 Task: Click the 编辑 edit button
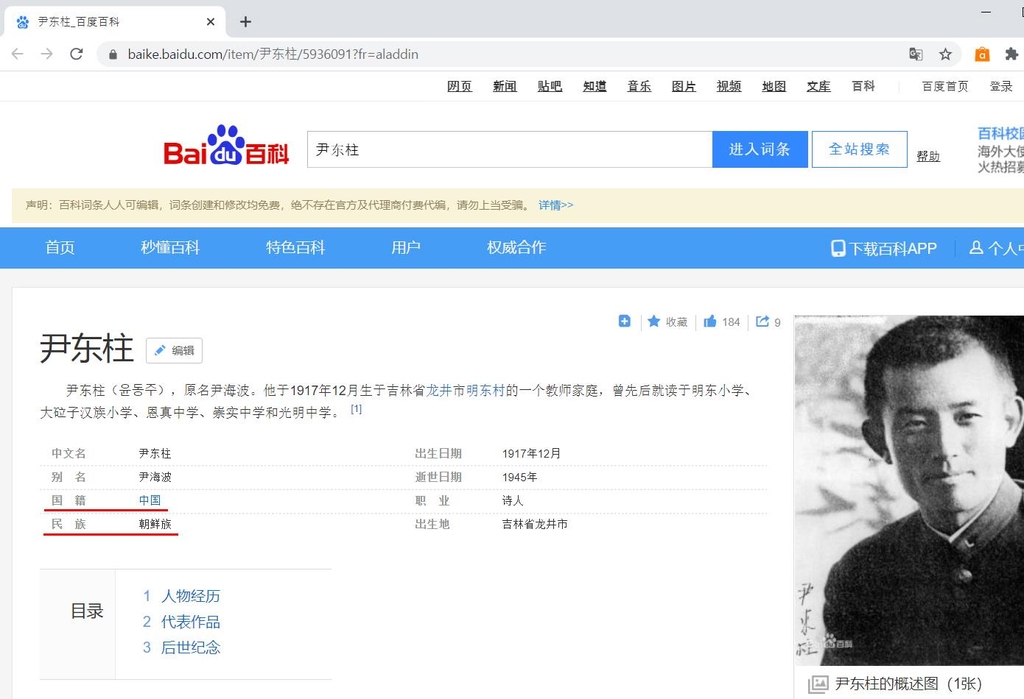click(174, 350)
